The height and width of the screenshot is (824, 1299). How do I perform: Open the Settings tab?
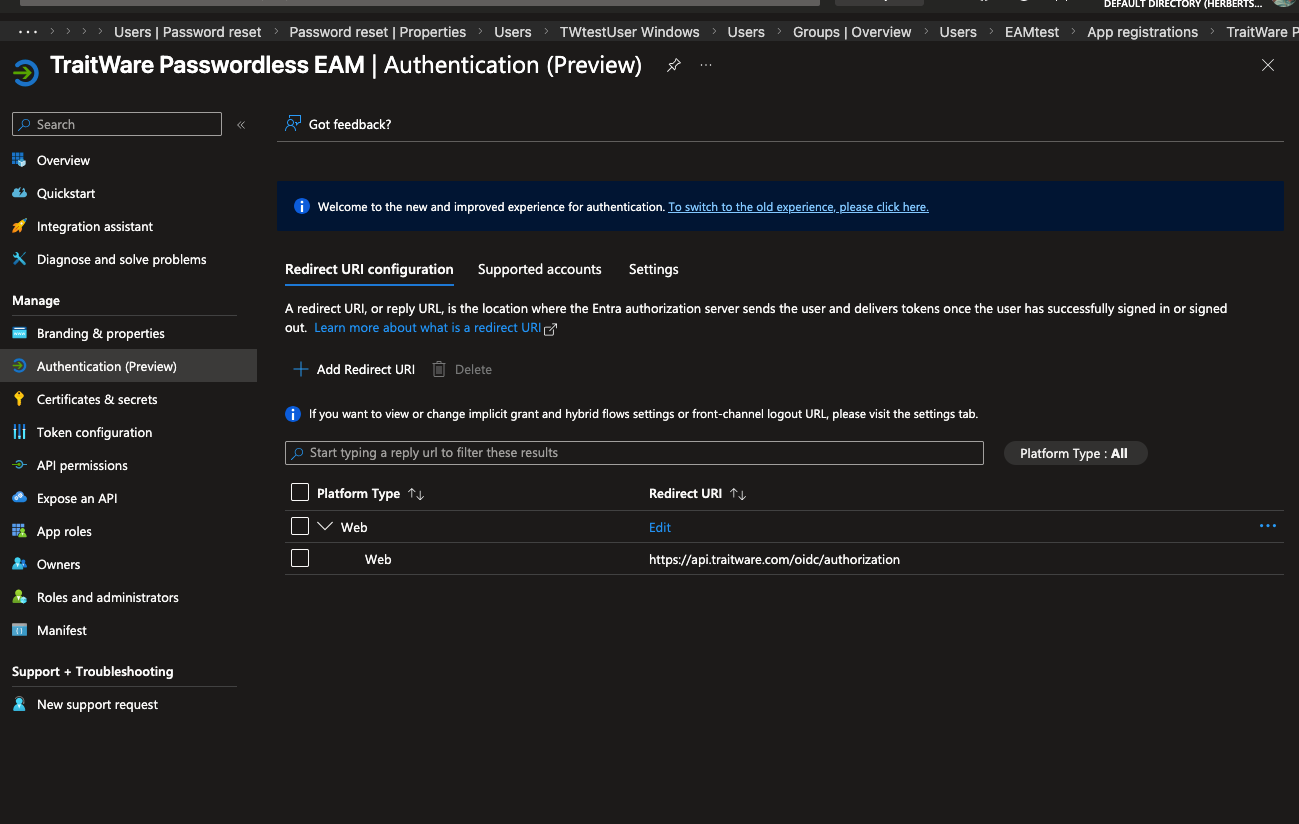pos(654,269)
